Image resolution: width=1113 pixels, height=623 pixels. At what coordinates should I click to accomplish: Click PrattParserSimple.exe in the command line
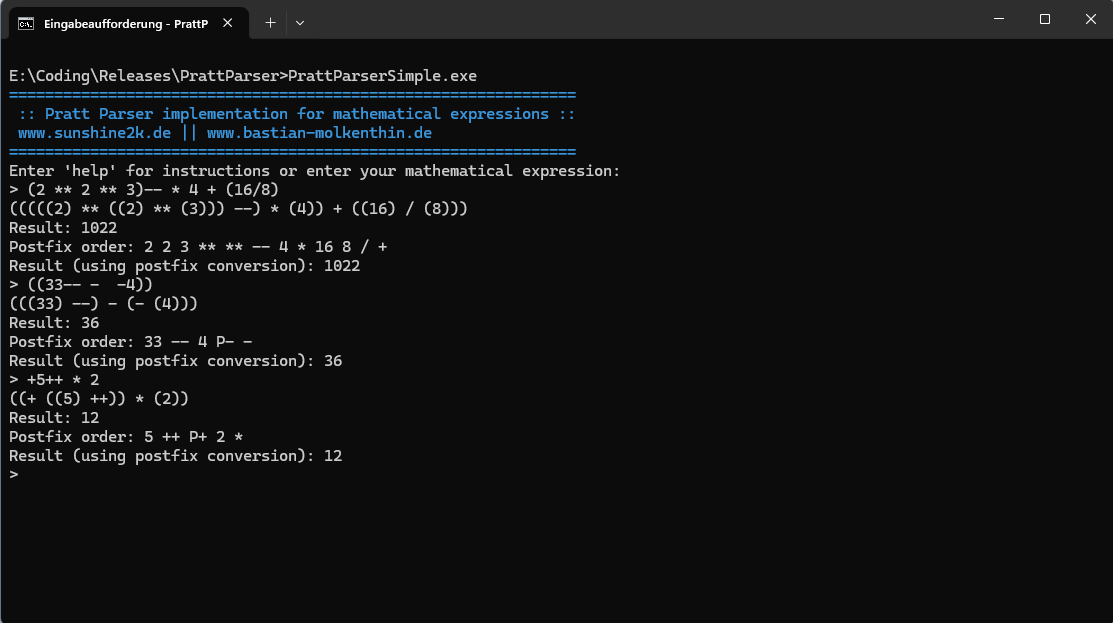click(382, 76)
